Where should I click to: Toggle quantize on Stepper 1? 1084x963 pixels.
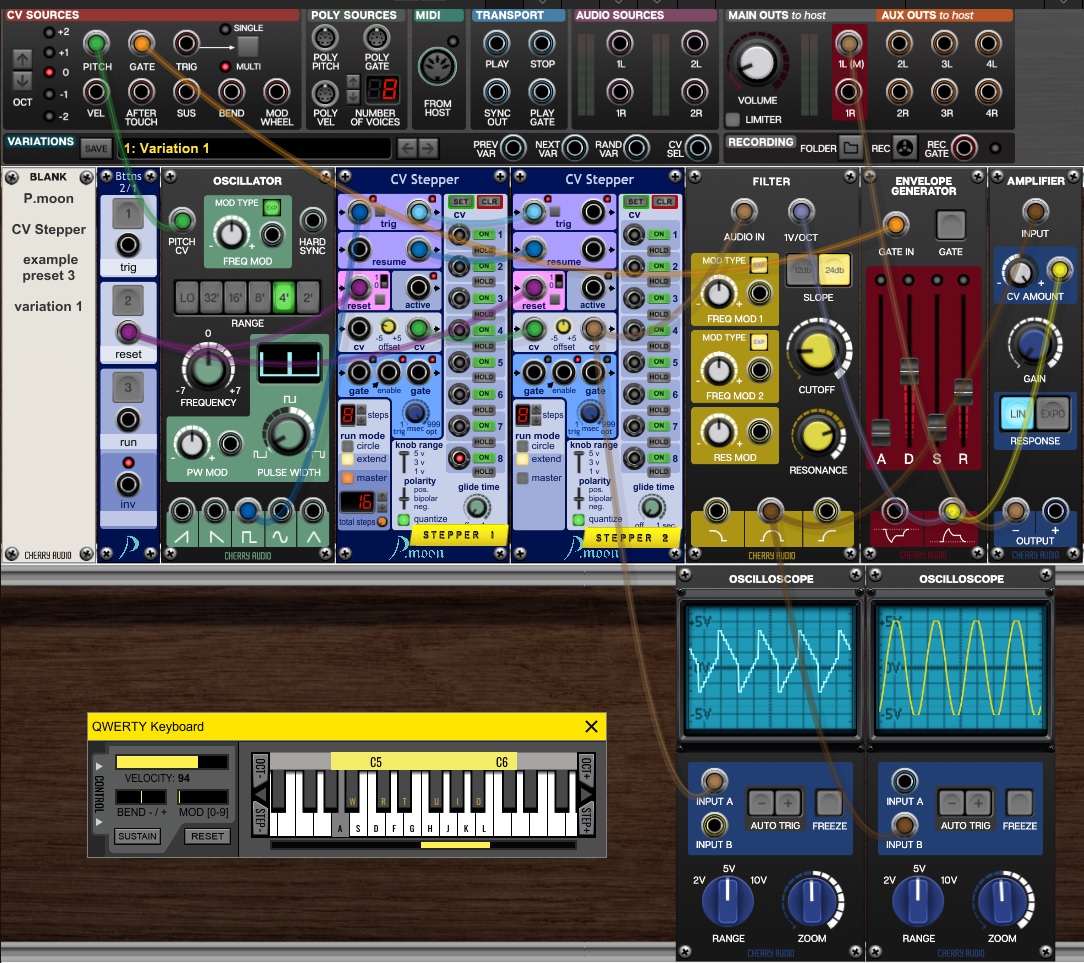[x=403, y=520]
